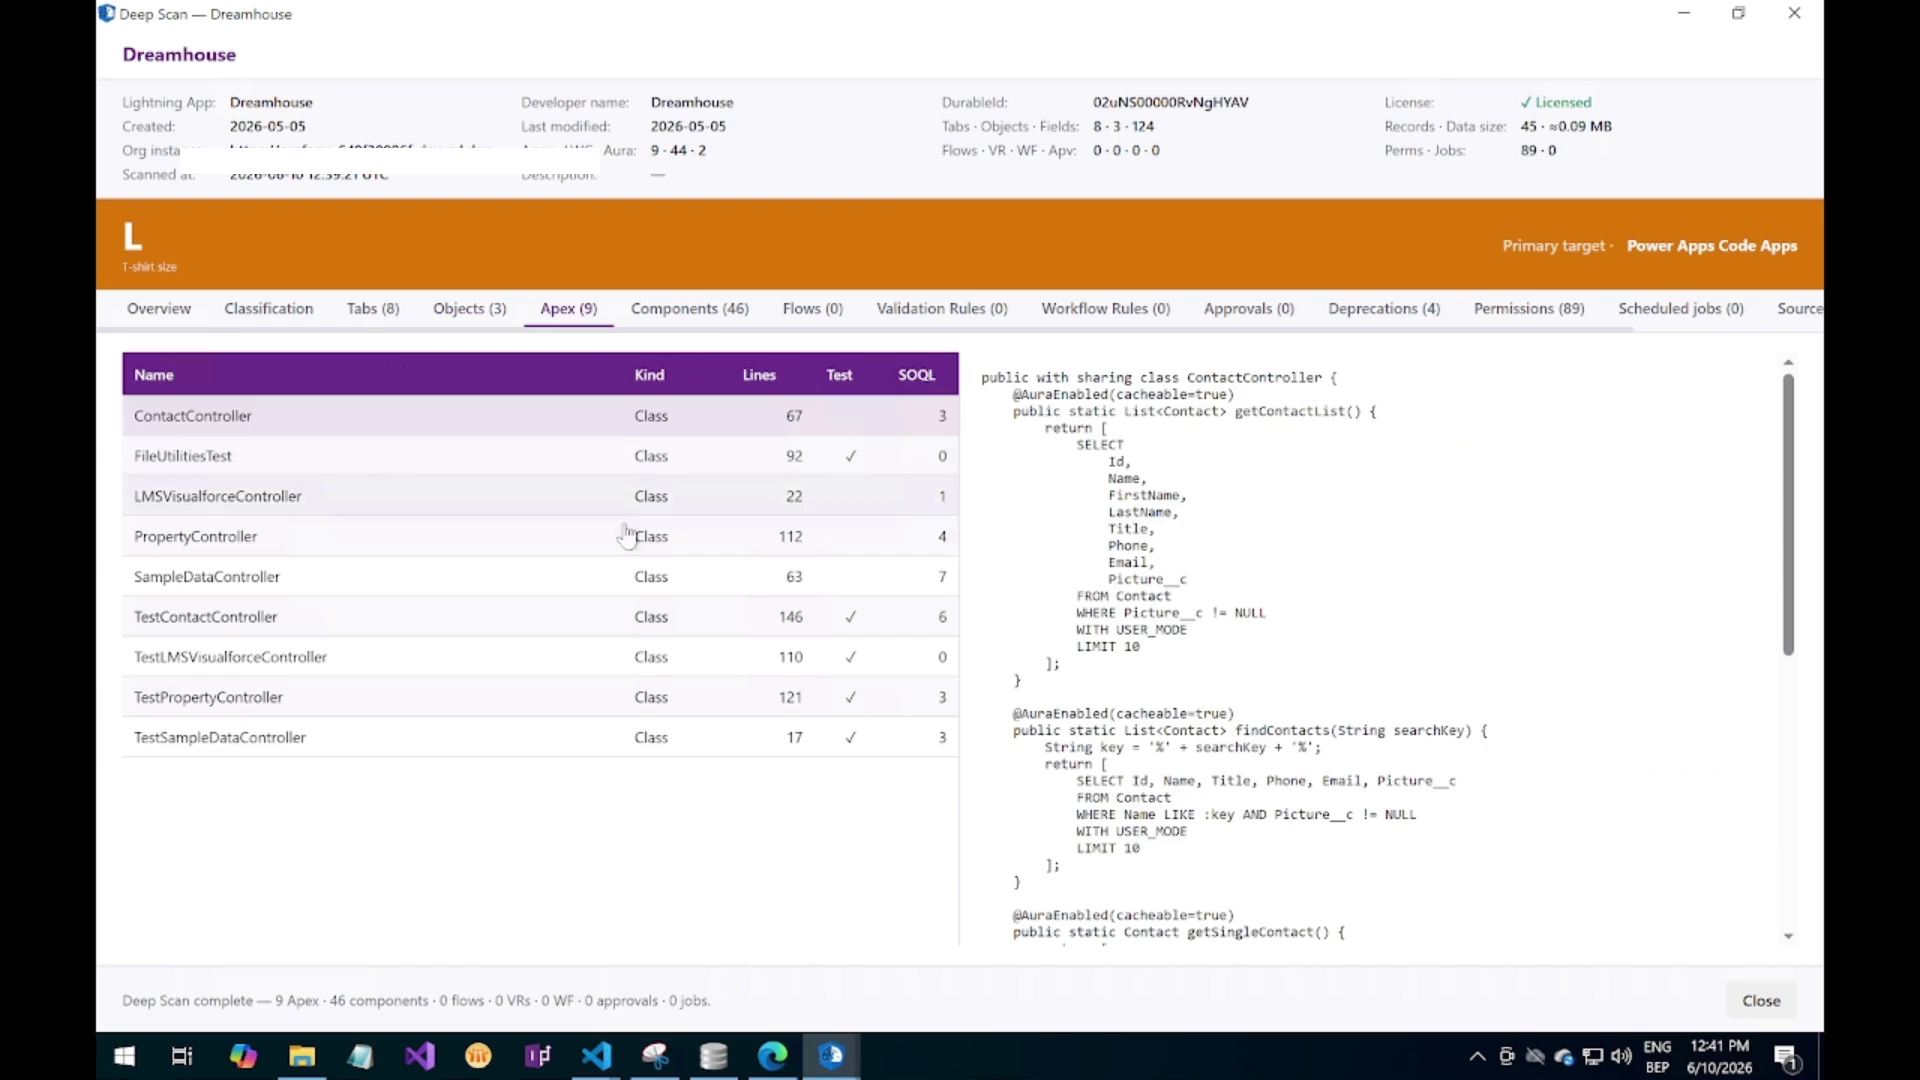Select the TestContactController row

point(540,617)
